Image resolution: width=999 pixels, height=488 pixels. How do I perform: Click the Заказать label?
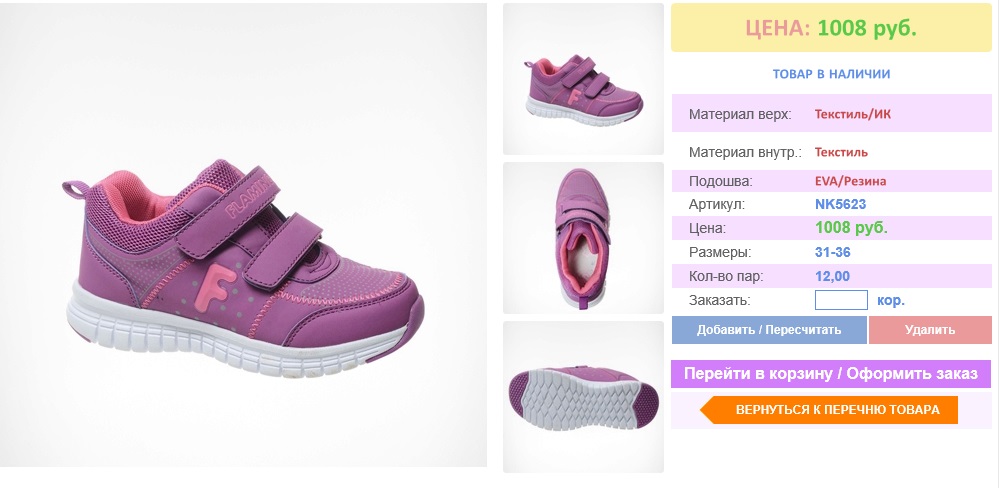[x=720, y=301]
